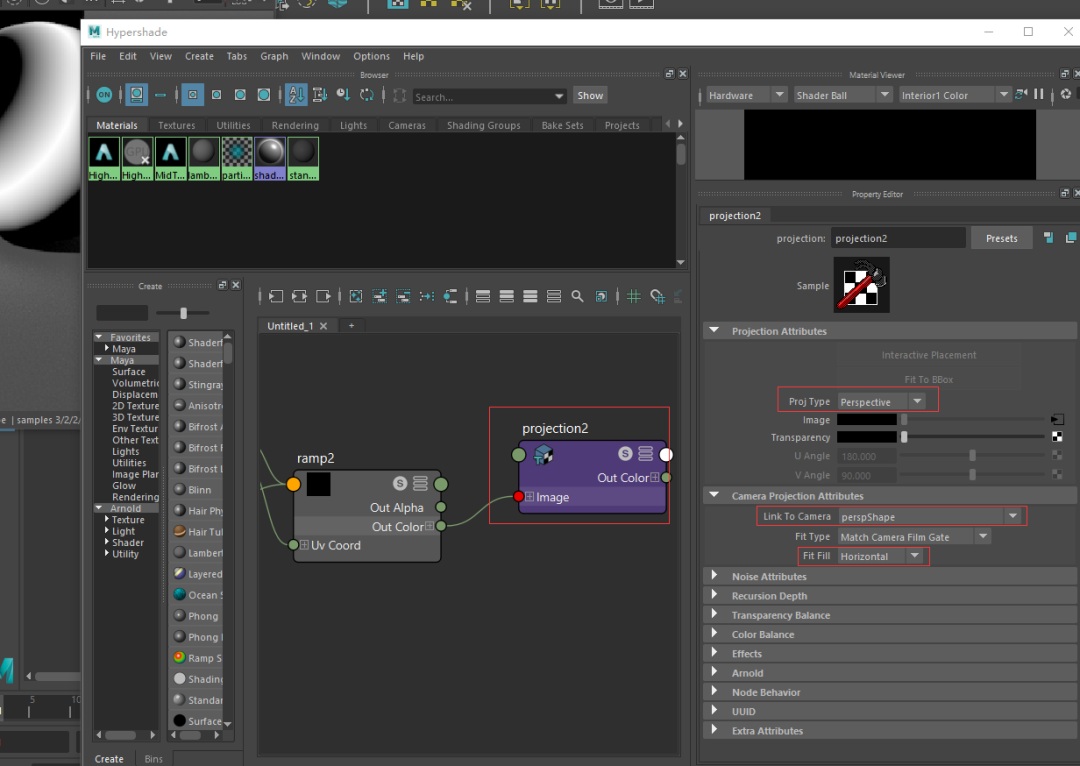Screen dimensions: 1080x766
Task: Add a new graph tab with plus
Action: (x=351, y=326)
